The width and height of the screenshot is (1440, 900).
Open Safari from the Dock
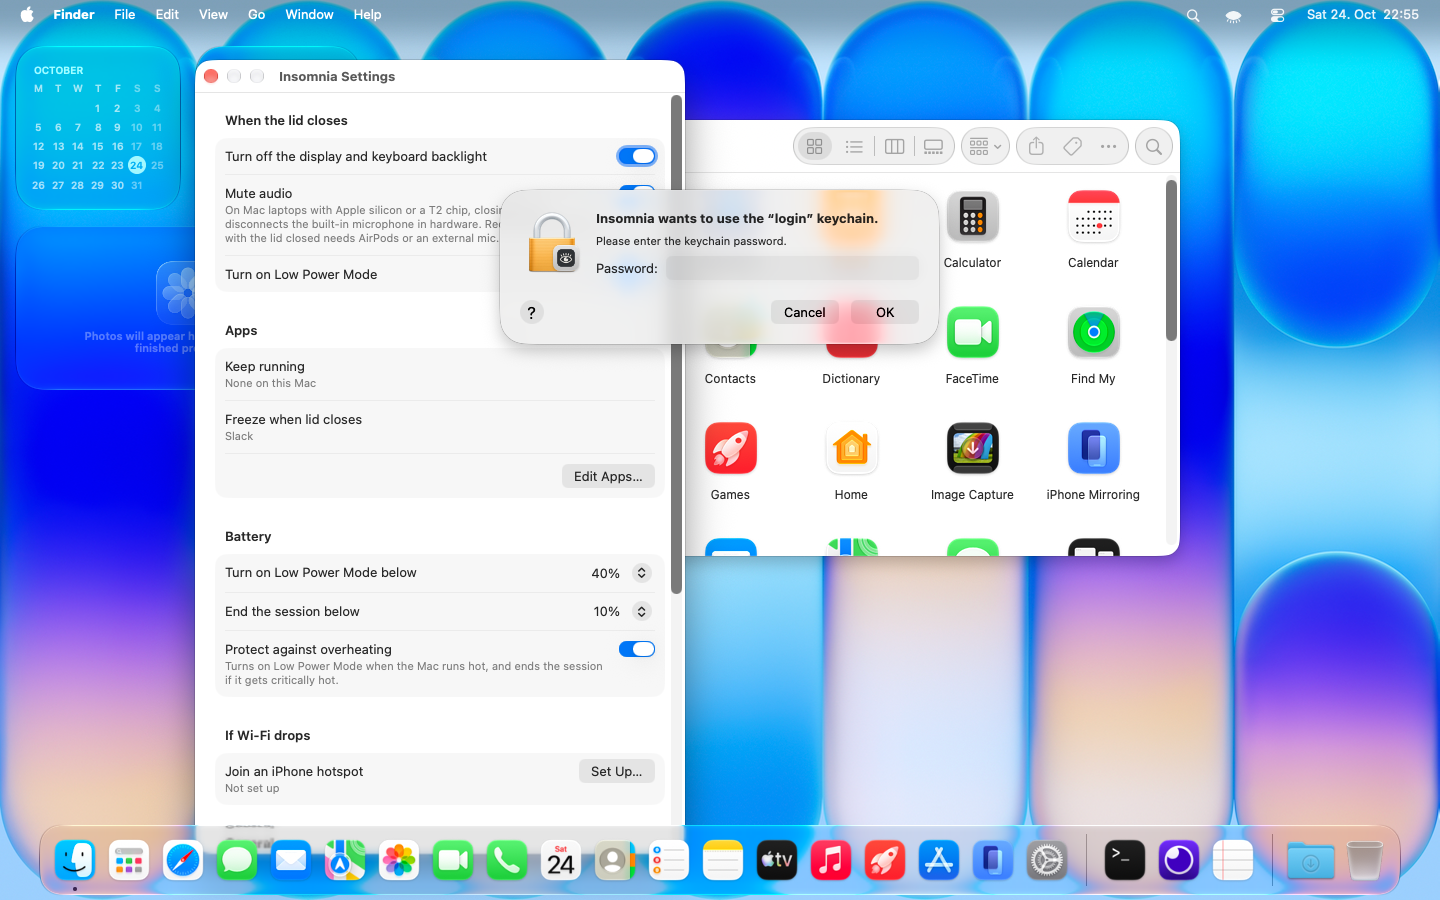(183, 860)
